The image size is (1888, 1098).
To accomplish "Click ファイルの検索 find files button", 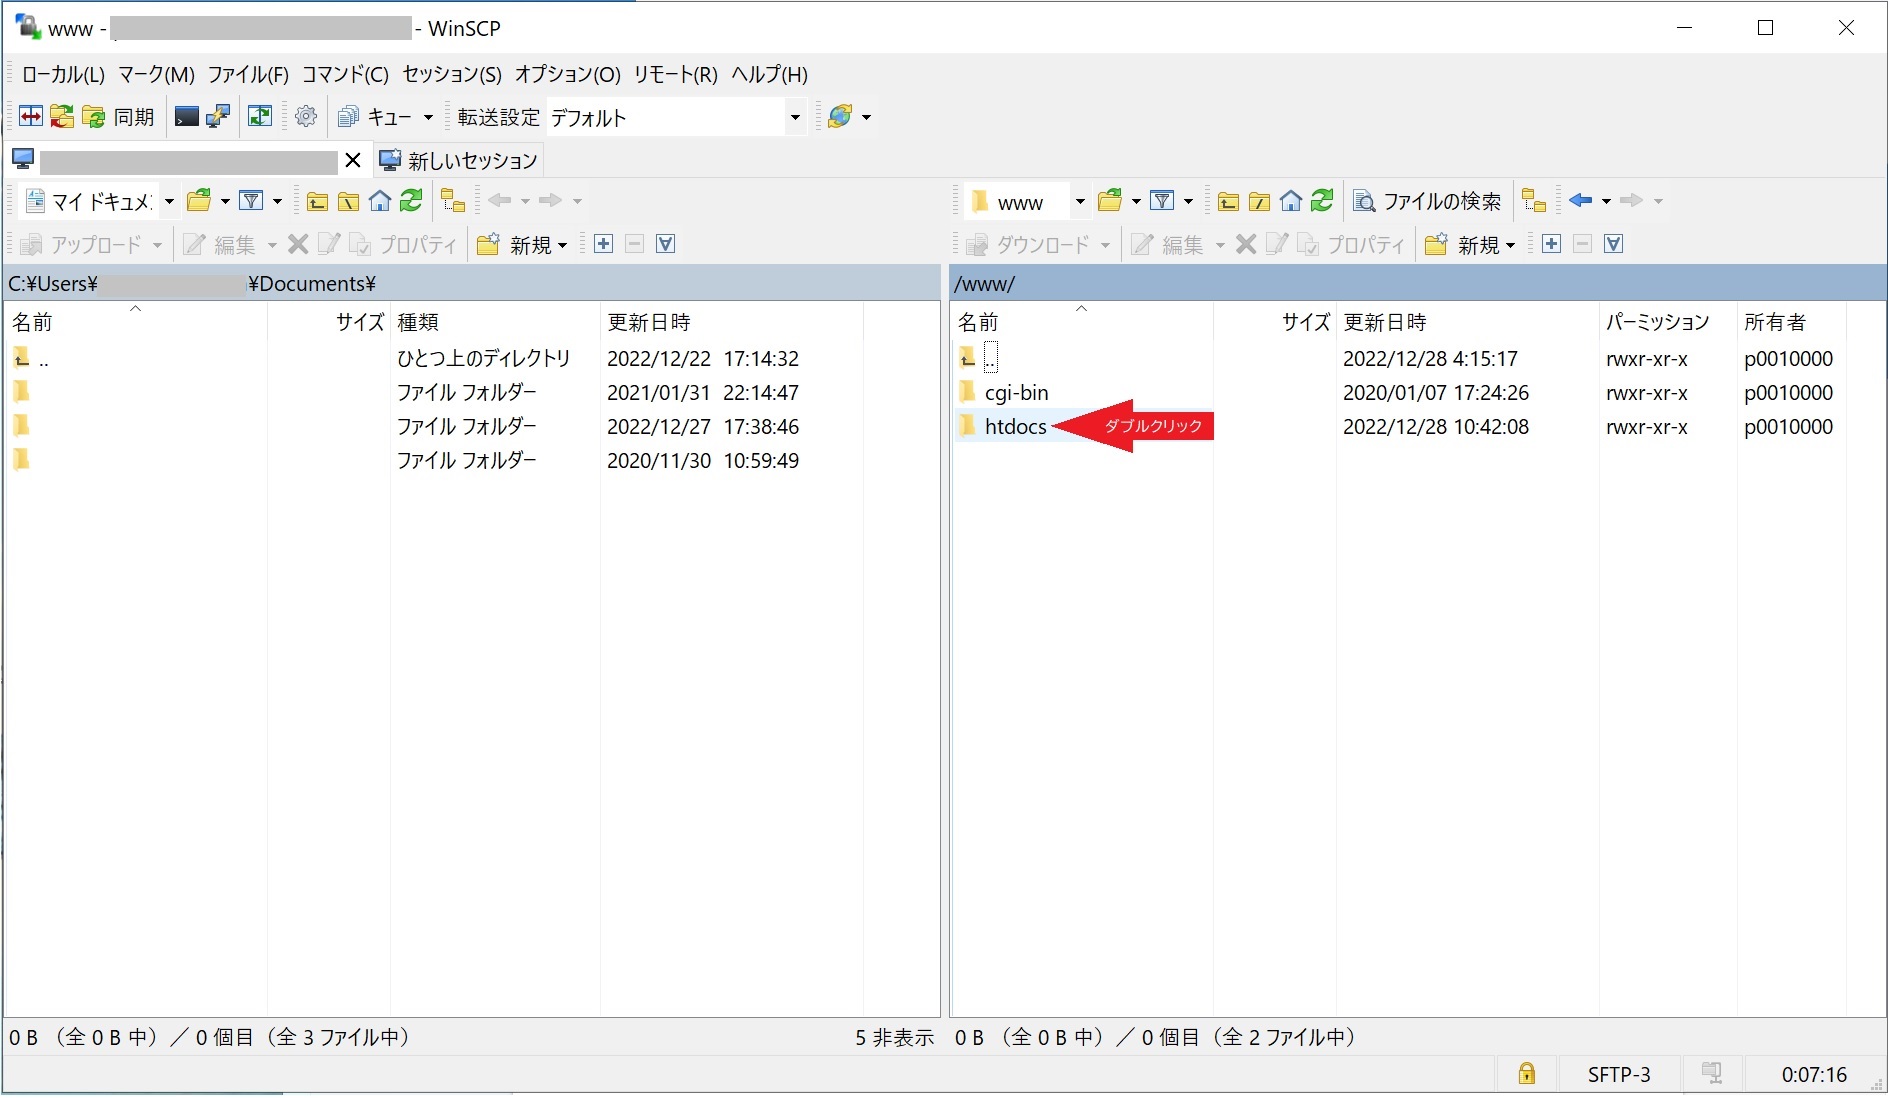I will pos(1427,201).
